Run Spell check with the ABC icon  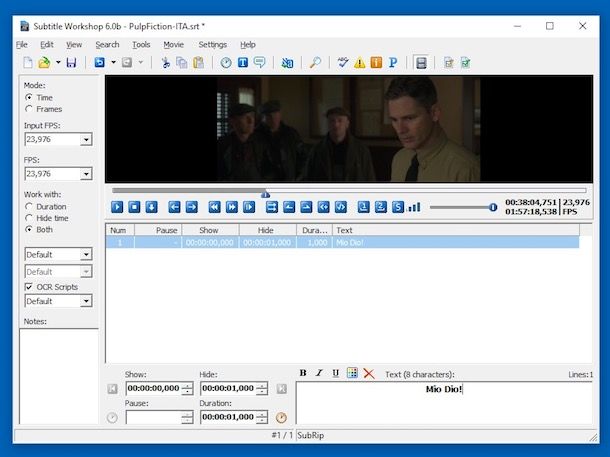342,62
